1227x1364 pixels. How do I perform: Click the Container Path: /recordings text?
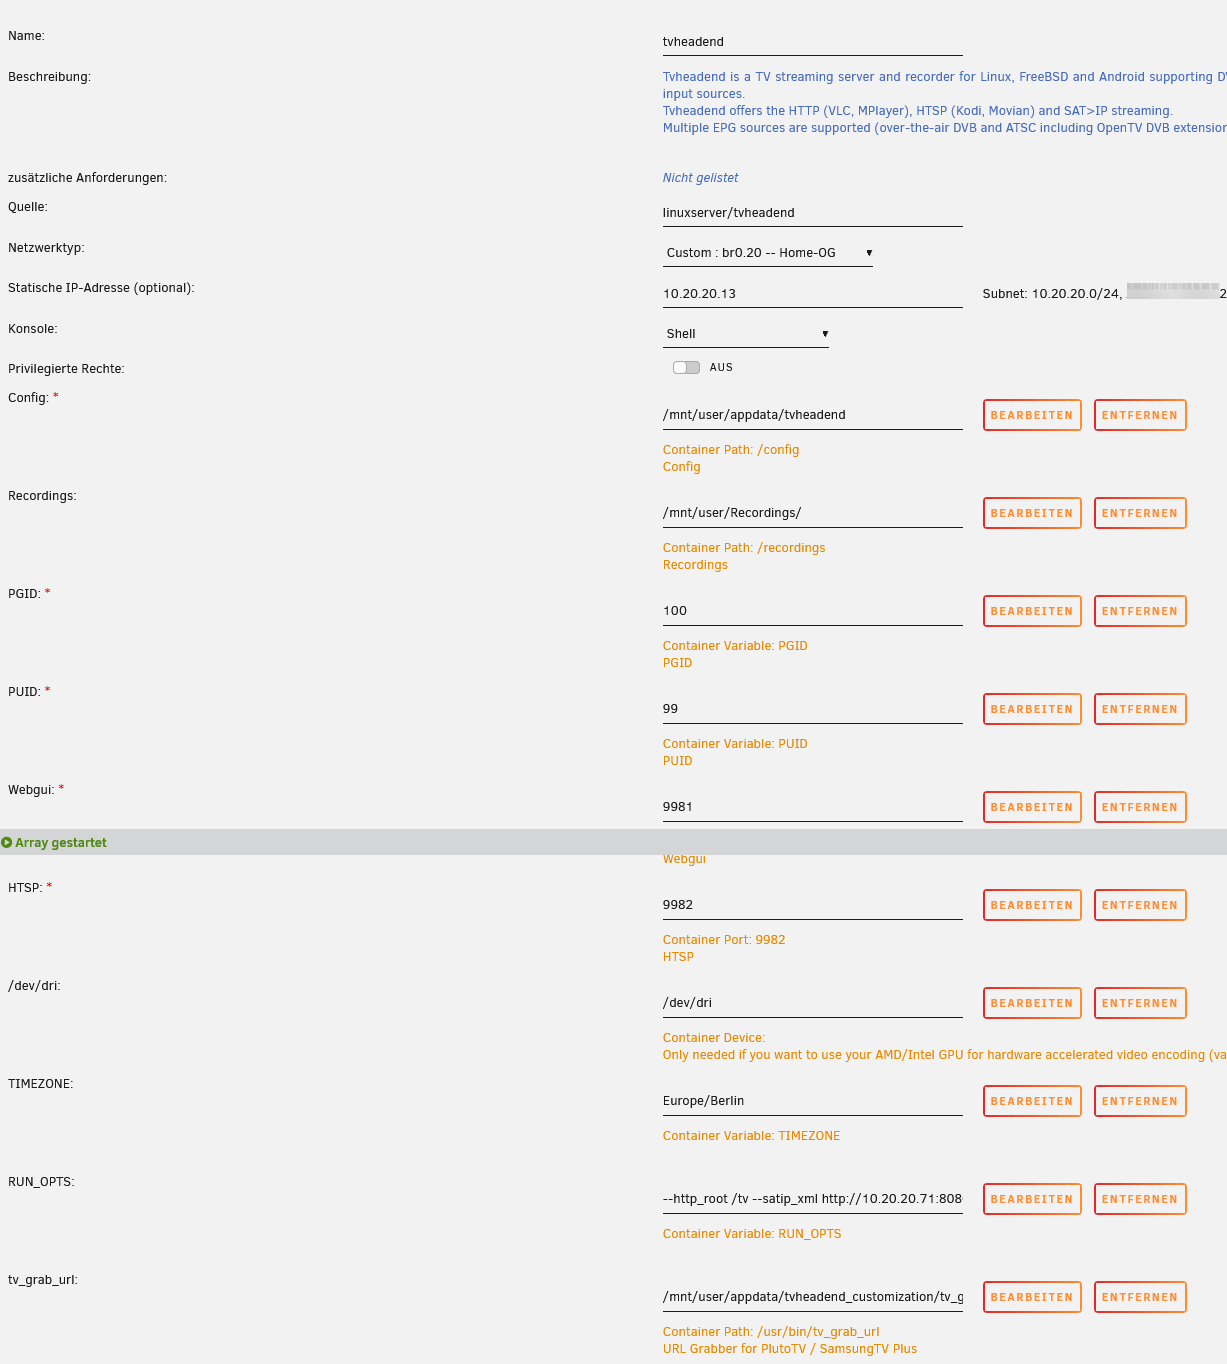click(744, 548)
